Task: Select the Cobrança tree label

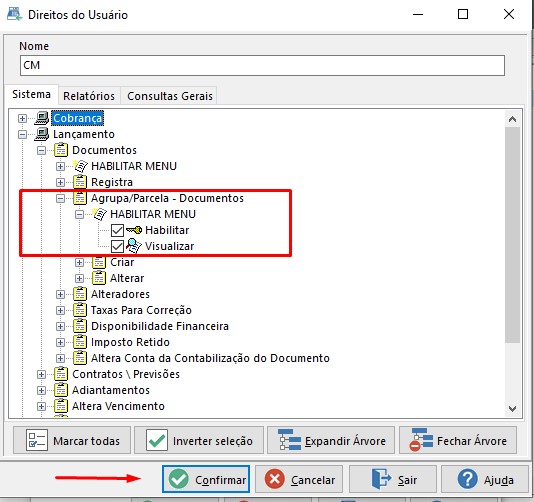Action: click(77, 118)
